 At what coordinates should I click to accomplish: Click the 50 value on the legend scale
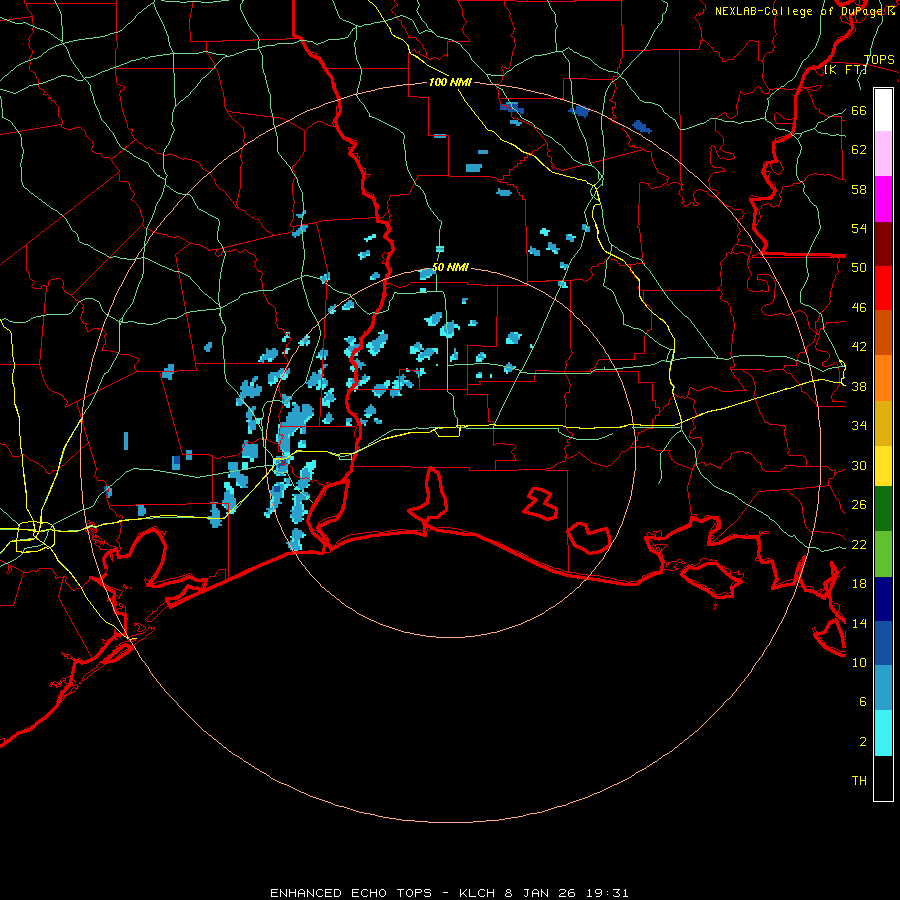[x=859, y=268]
